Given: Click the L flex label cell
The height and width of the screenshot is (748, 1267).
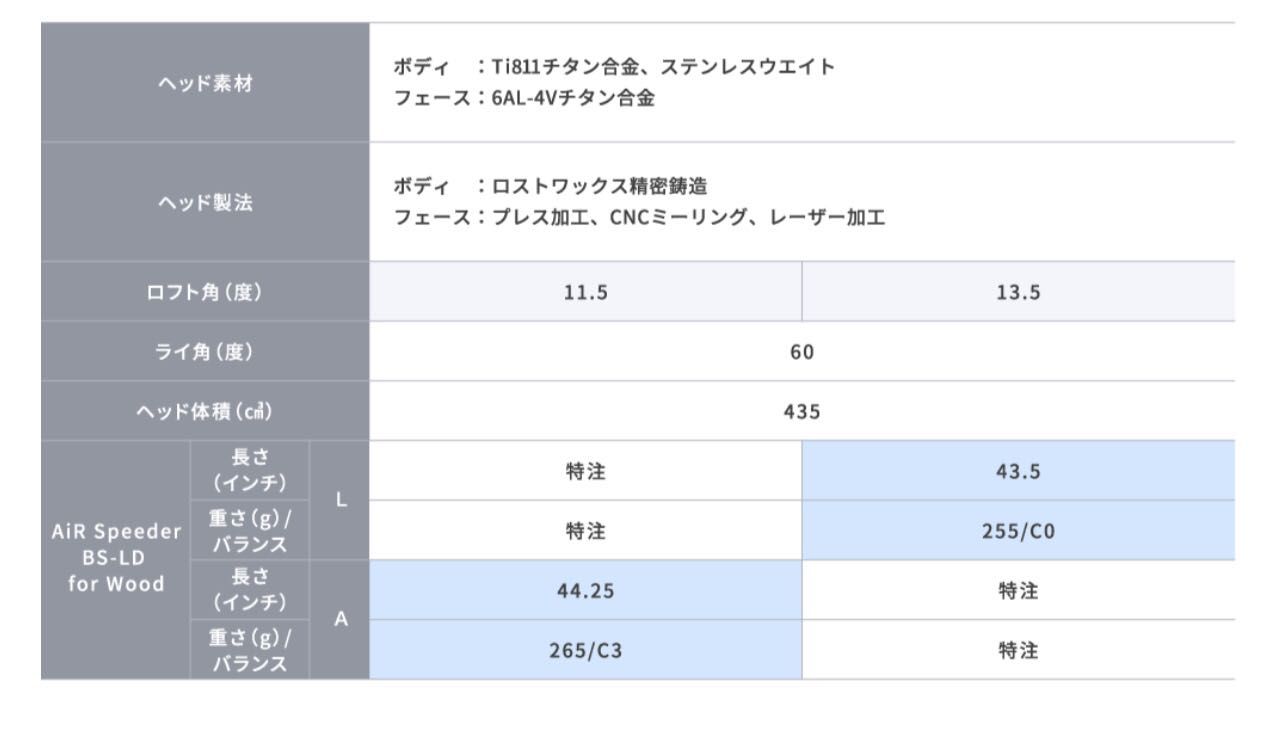Looking at the screenshot, I should pos(339,500).
